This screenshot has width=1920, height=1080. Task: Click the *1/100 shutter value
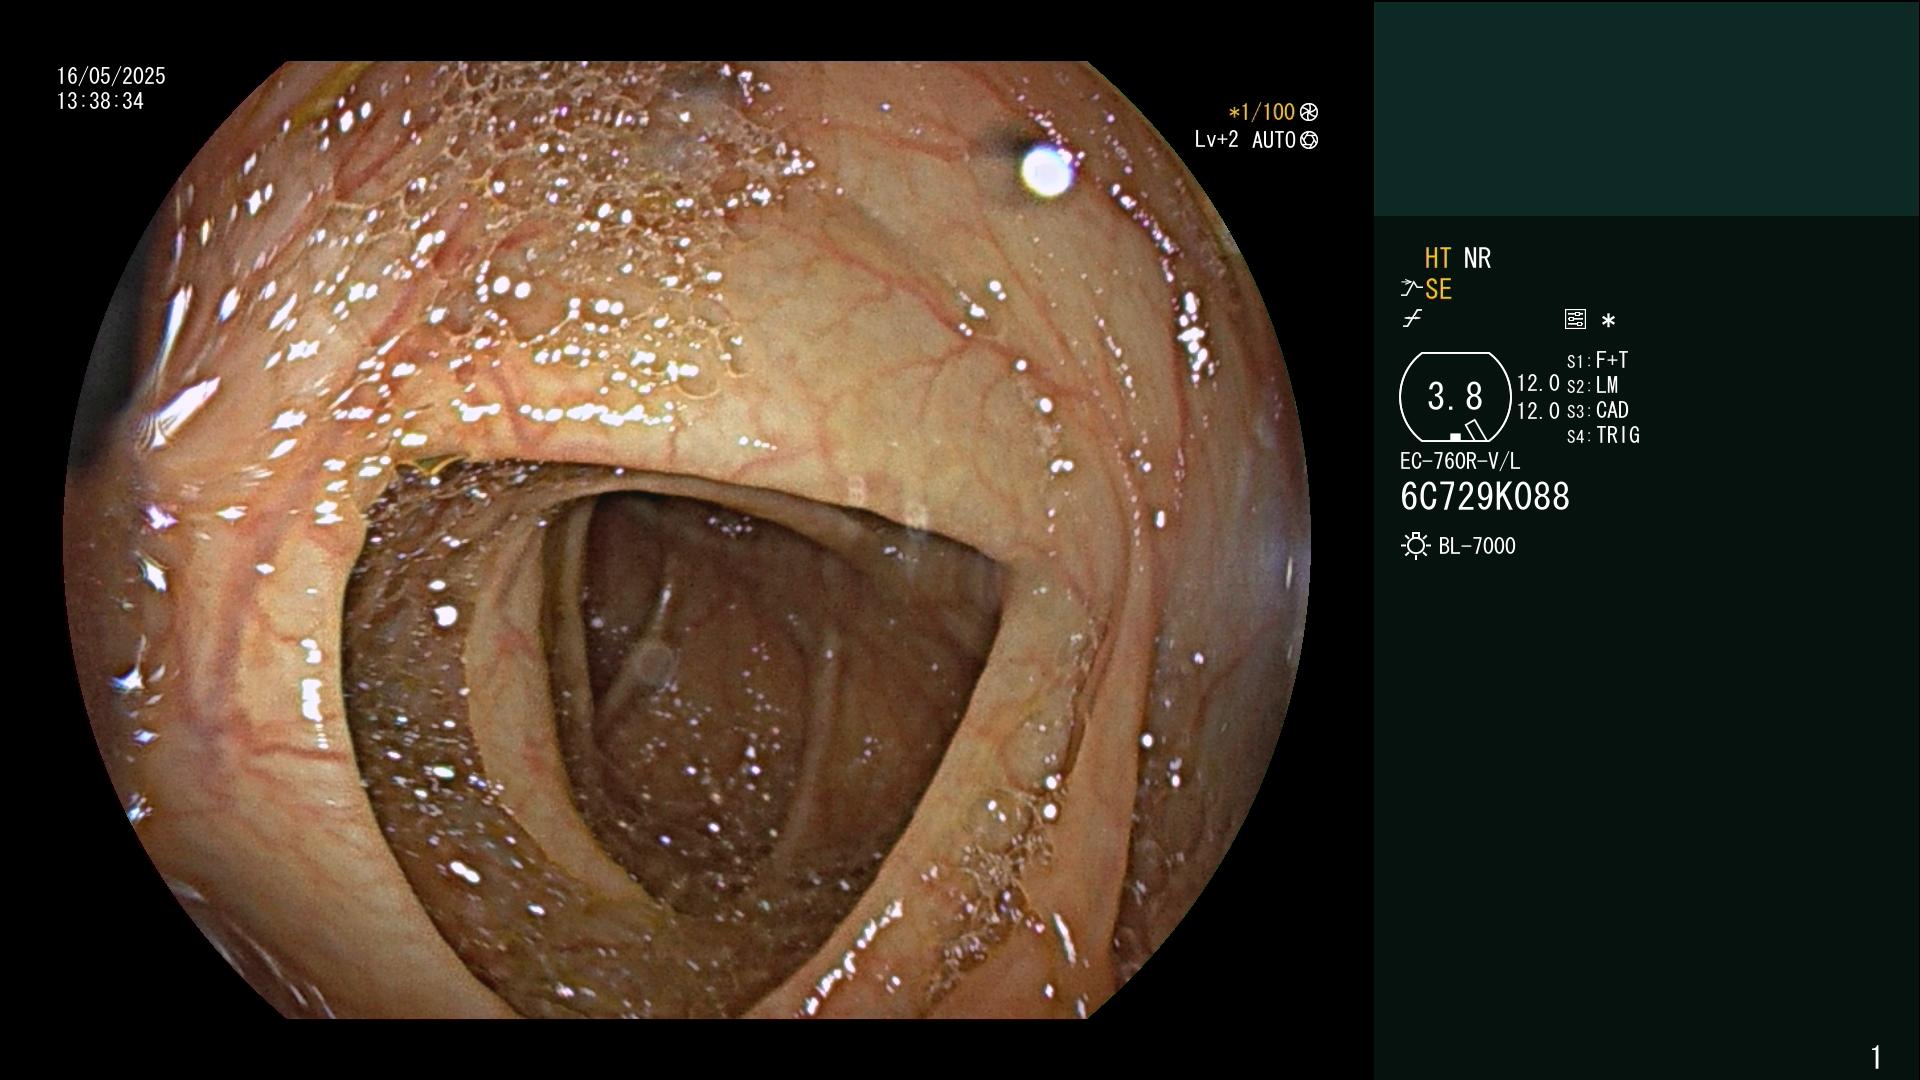click(1261, 113)
